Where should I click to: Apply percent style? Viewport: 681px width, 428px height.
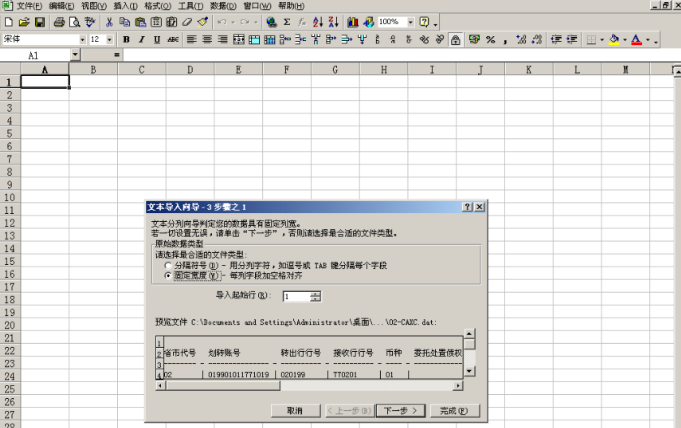coord(491,40)
